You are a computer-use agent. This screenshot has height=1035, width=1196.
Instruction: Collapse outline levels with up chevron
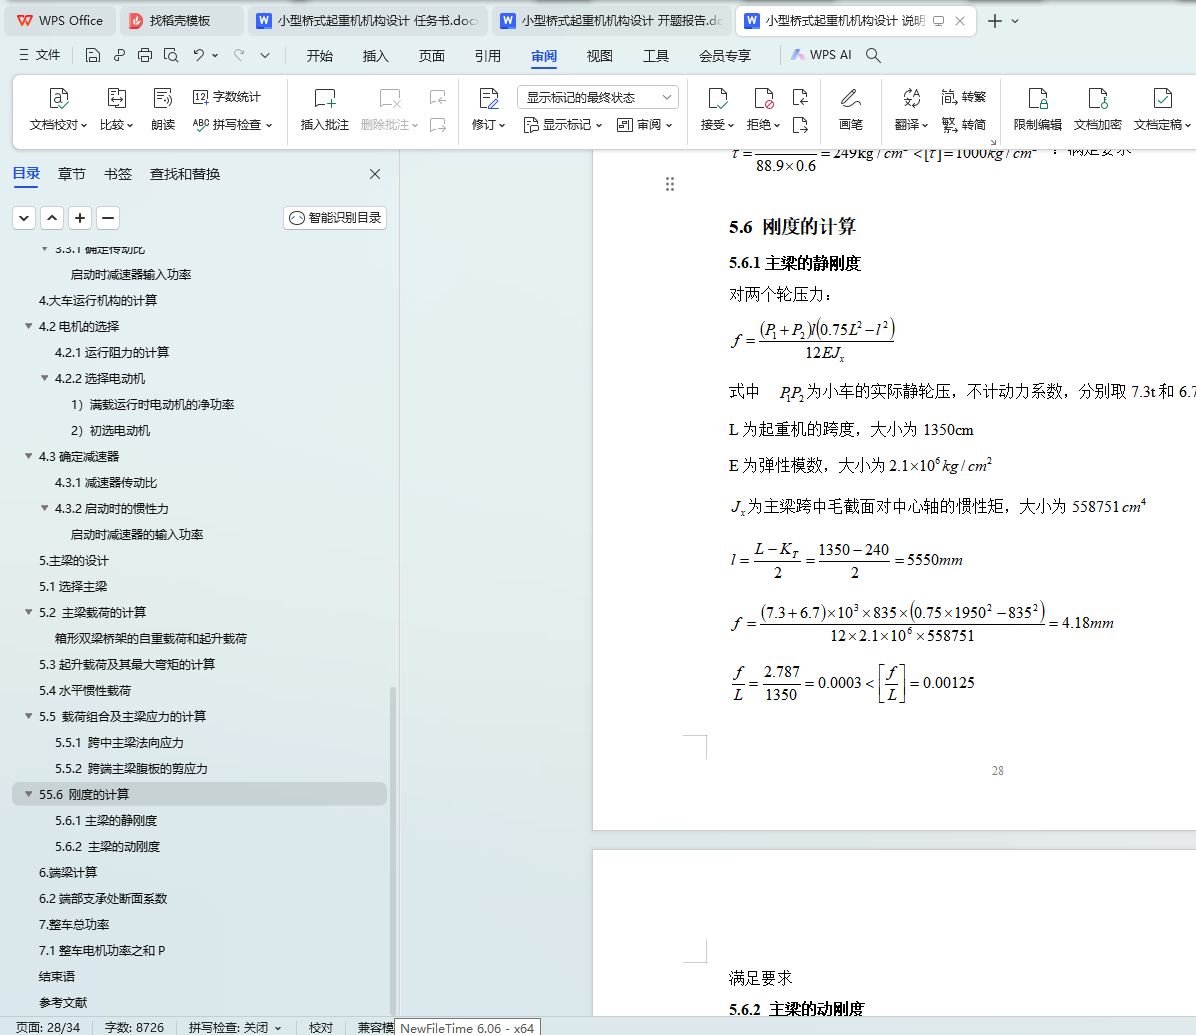click(52, 218)
